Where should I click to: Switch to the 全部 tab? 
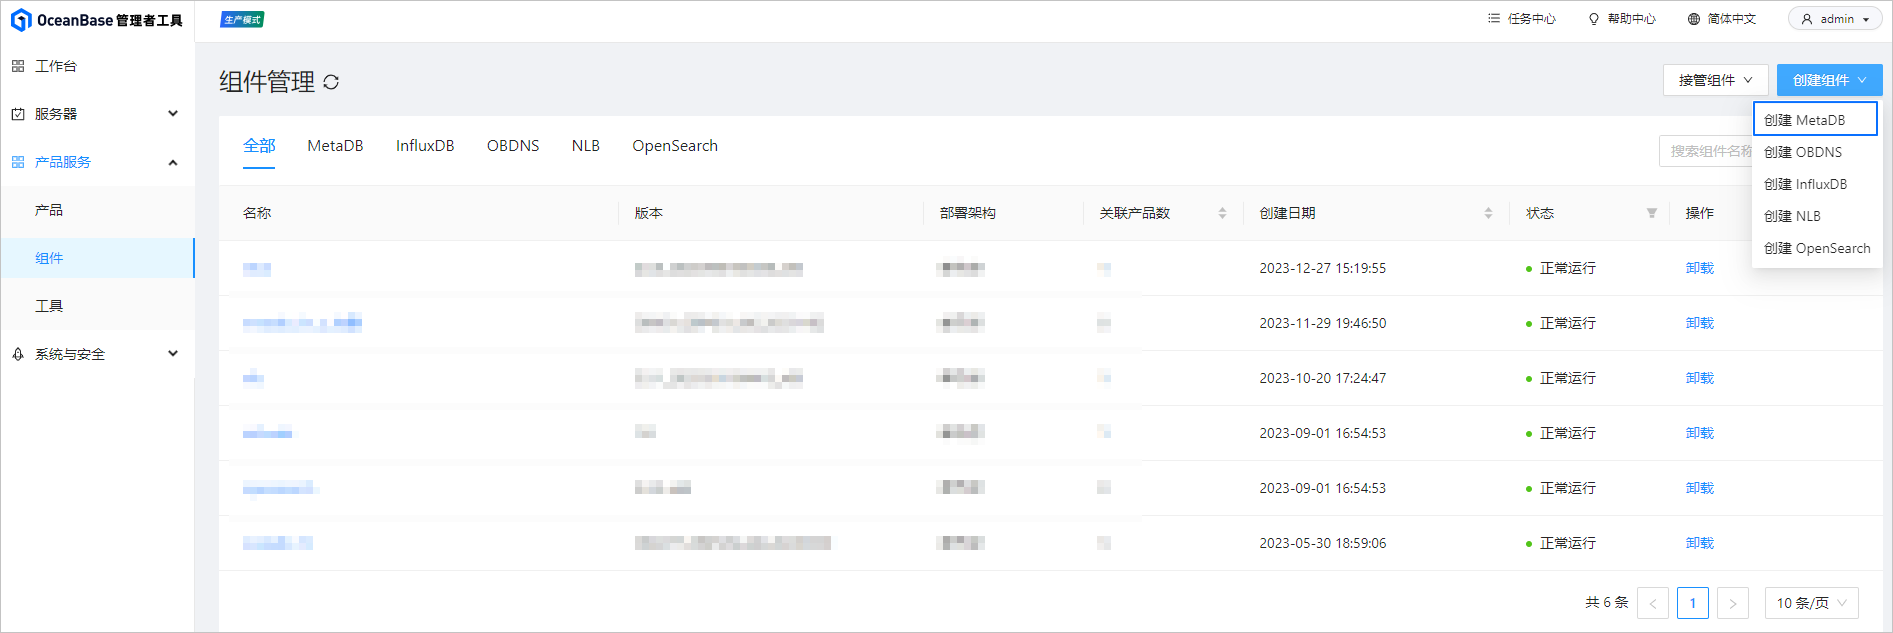coord(259,146)
